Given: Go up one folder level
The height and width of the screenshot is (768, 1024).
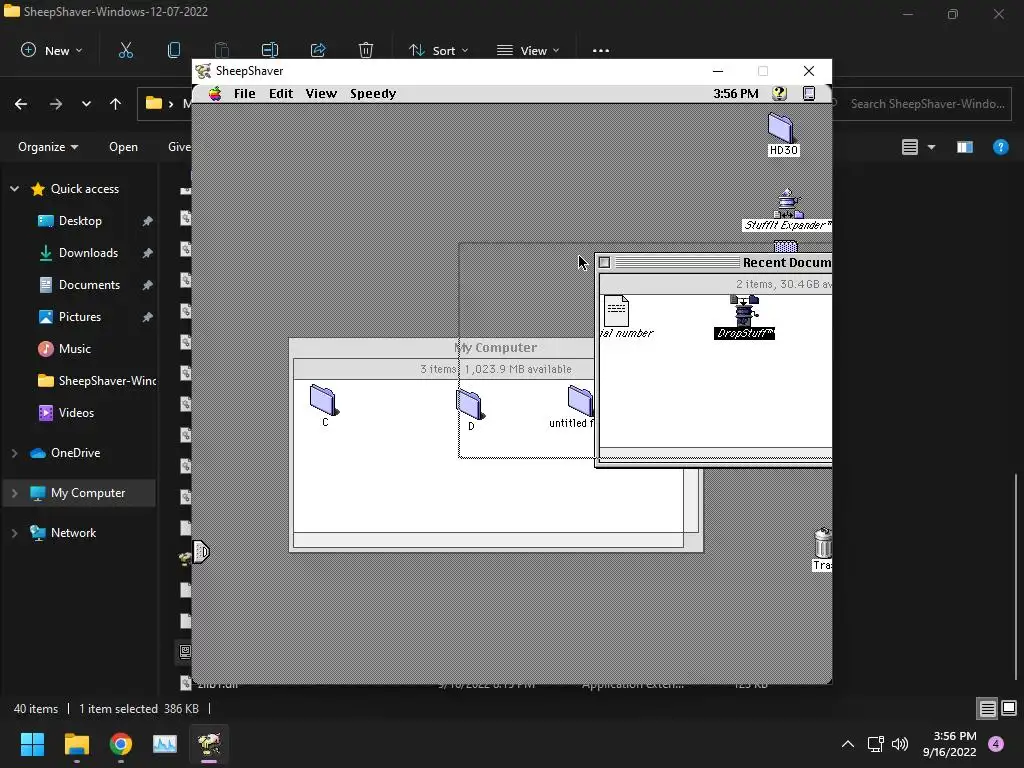Looking at the screenshot, I should (116, 104).
